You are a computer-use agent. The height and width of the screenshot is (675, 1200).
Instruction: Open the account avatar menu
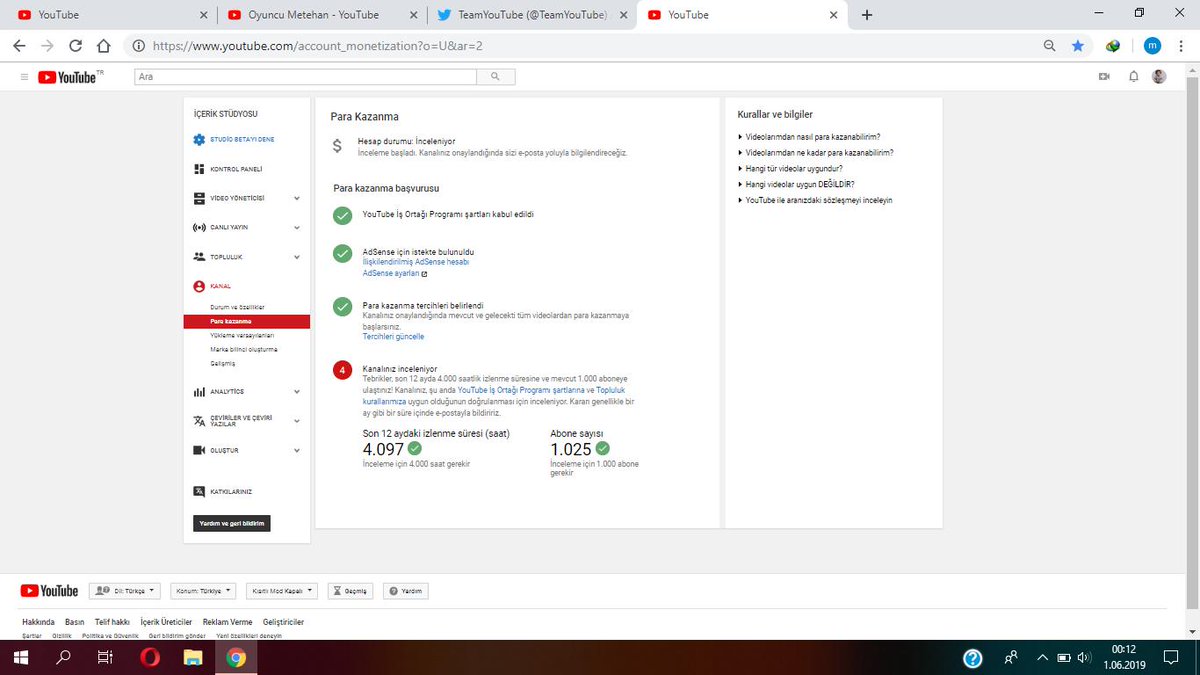[1159, 76]
